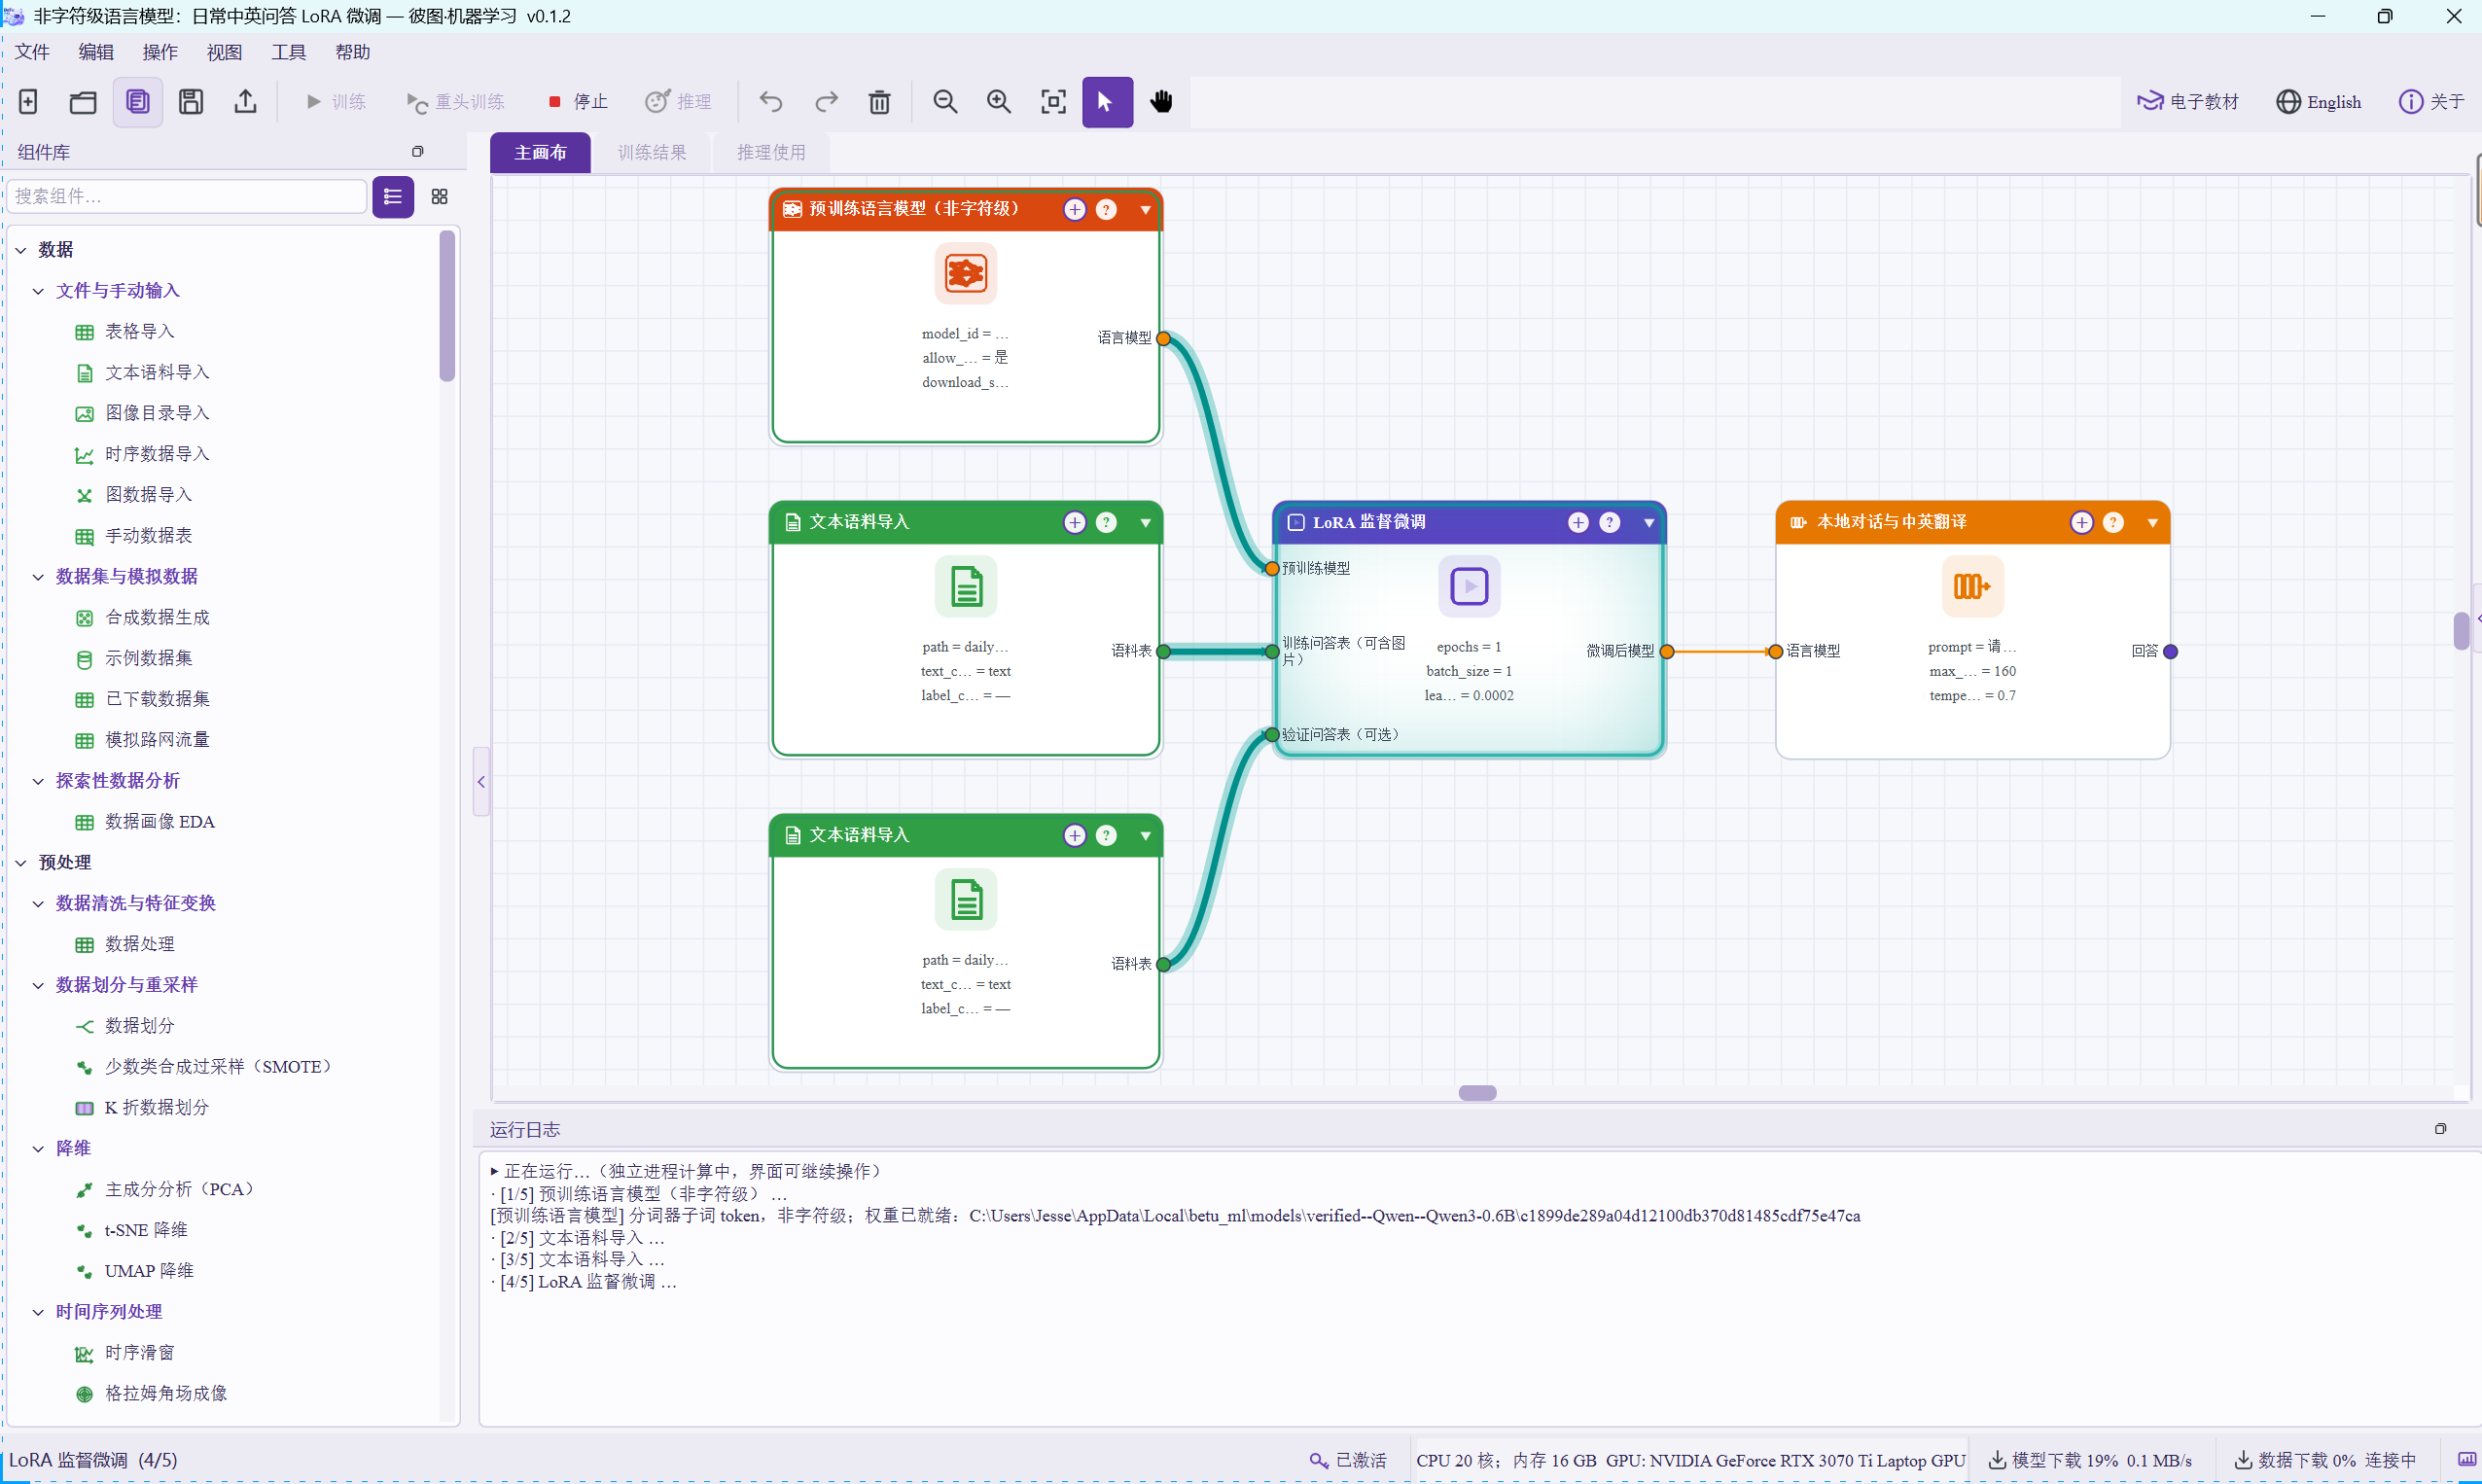The image size is (2482, 1484).
Task: Open dropdown arrow on LoRA 监督微调 node
Action: [x=1649, y=523]
